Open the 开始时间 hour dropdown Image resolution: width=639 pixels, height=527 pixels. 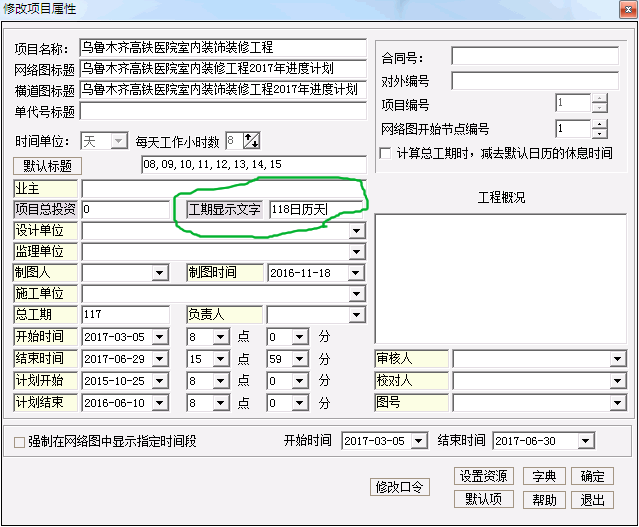[220, 337]
